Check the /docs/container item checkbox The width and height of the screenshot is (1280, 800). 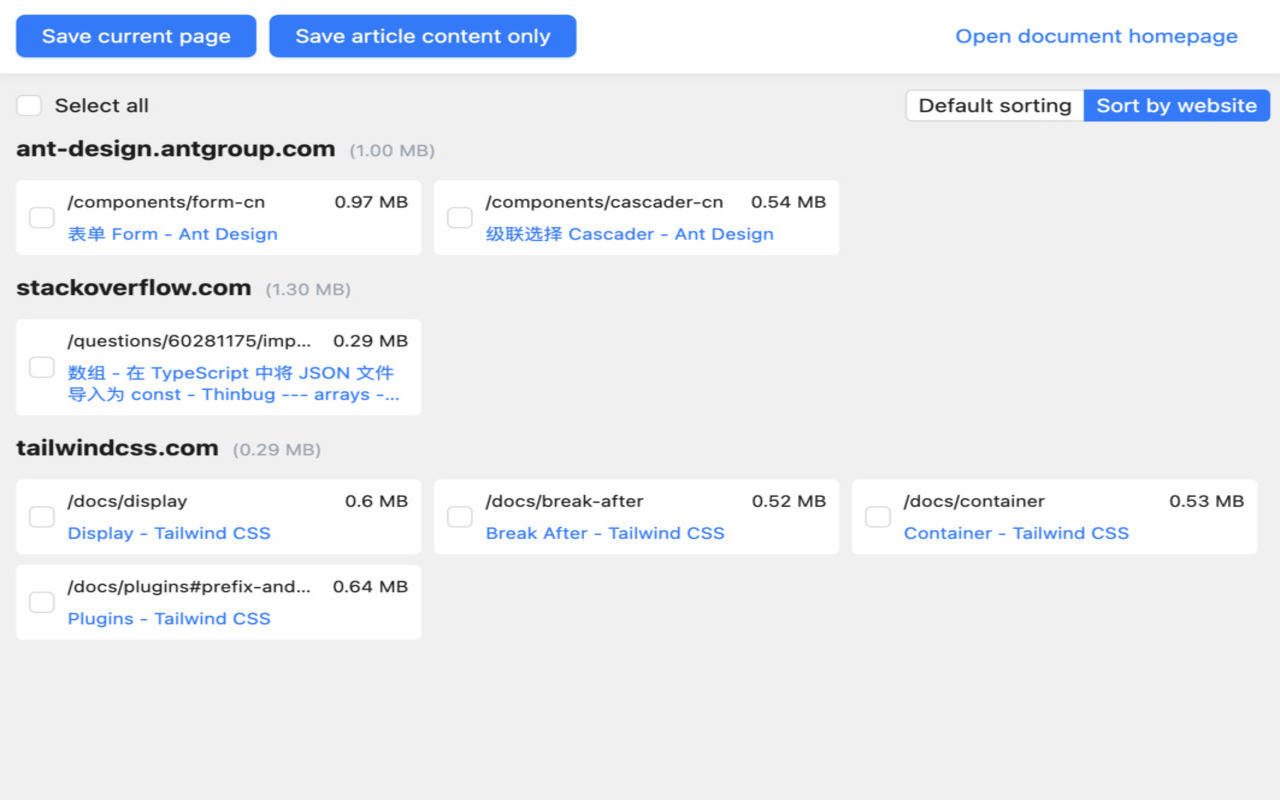pos(878,517)
